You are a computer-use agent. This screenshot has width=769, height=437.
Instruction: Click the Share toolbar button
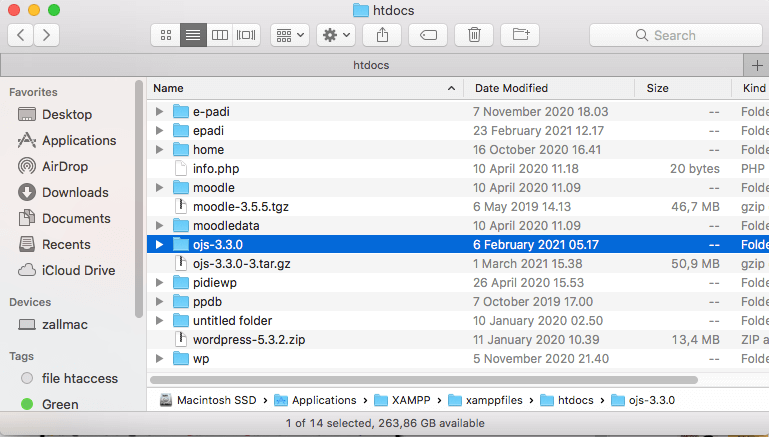(382, 35)
